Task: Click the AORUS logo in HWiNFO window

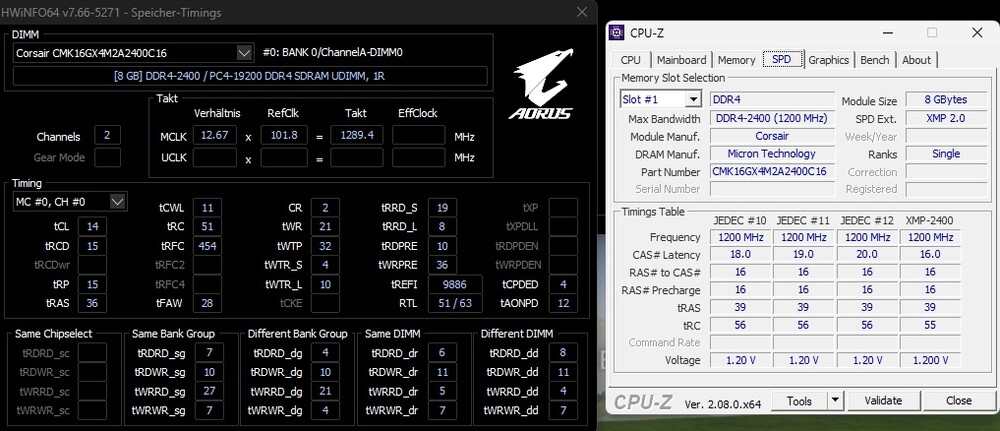Action: tap(540, 84)
